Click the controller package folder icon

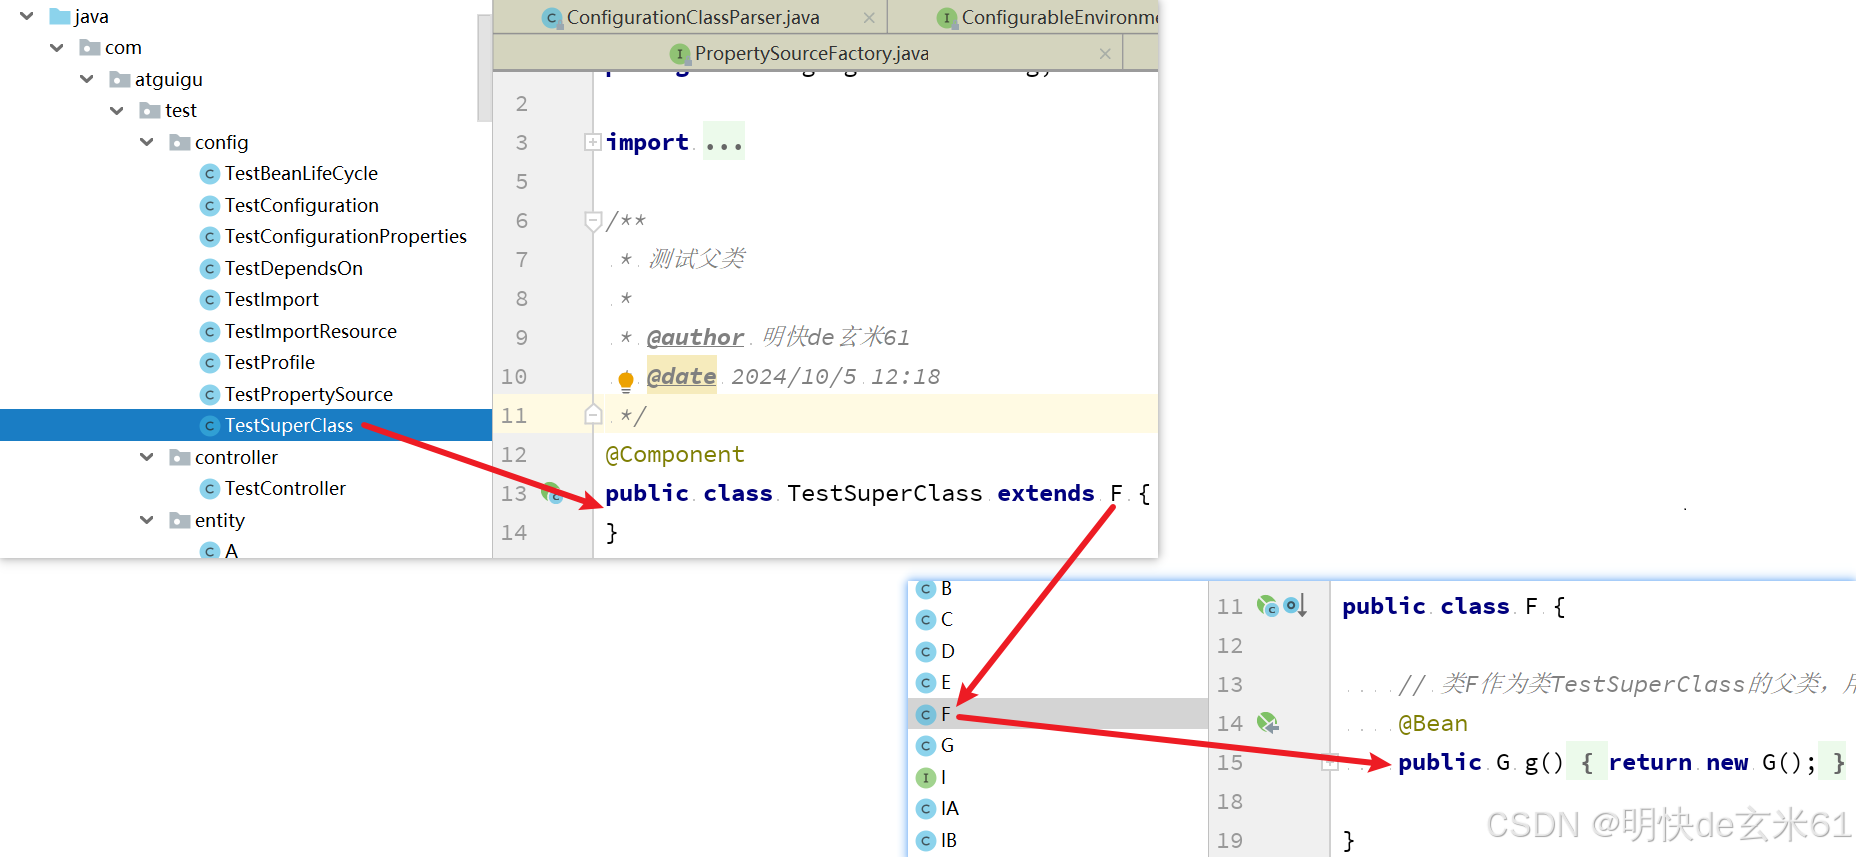(180, 457)
